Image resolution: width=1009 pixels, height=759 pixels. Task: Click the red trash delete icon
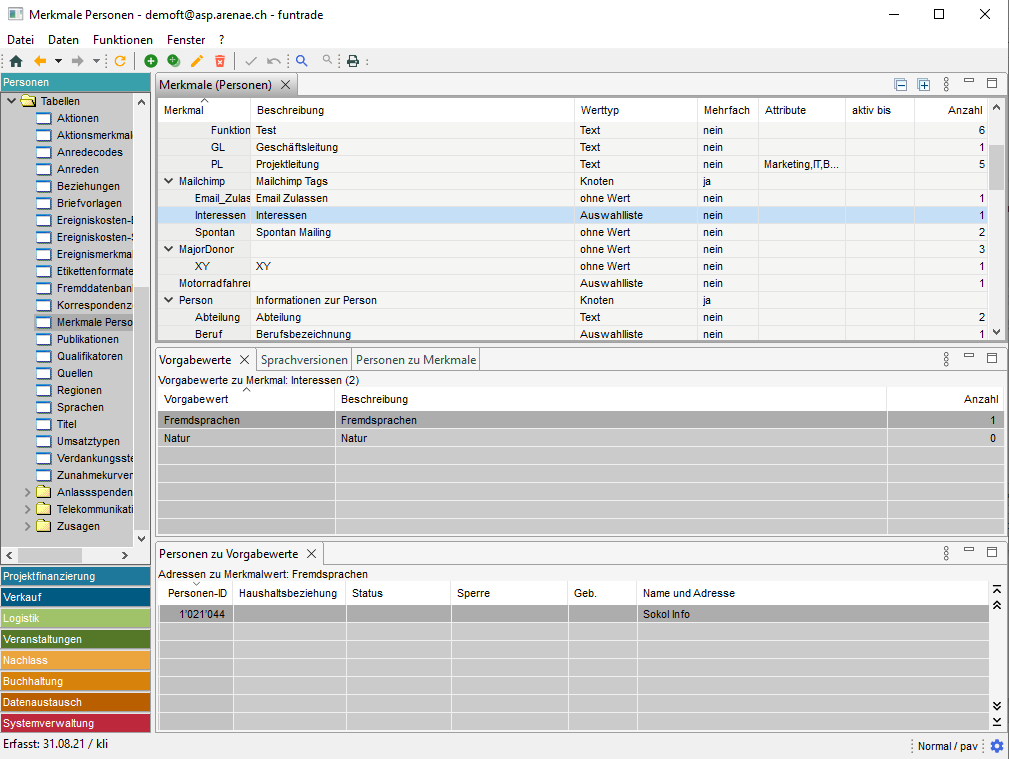220,61
